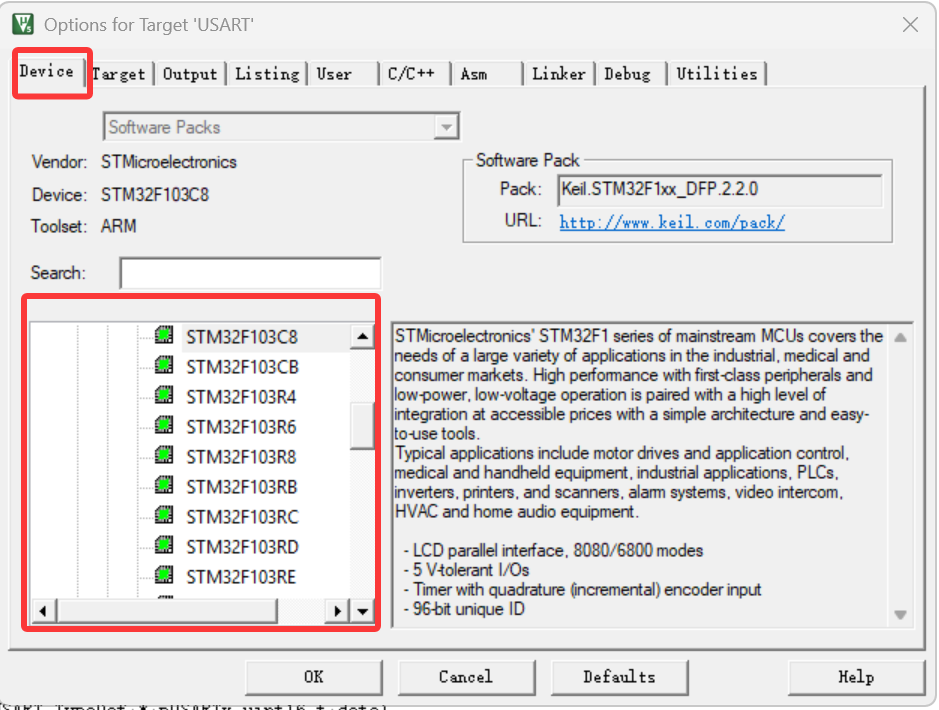Open the Output tab
The image size is (939, 710).
pos(190,74)
